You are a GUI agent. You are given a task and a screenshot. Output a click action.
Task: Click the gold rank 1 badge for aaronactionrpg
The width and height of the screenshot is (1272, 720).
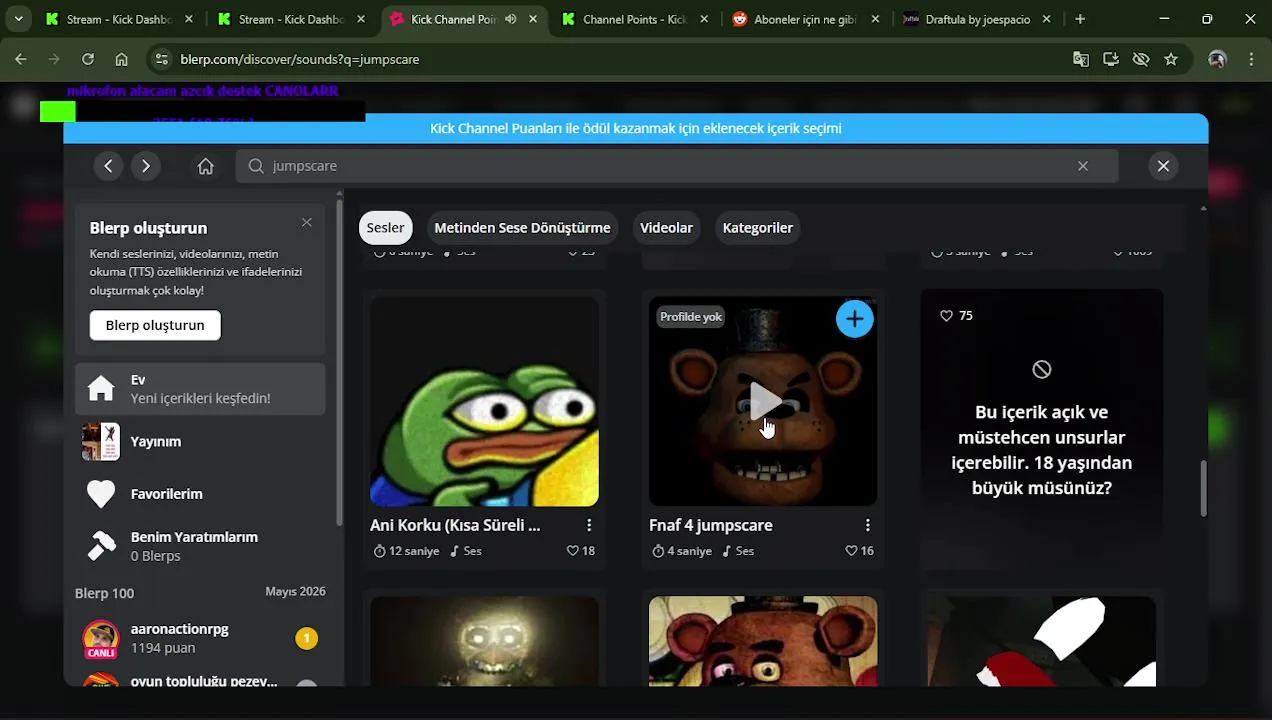point(307,638)
